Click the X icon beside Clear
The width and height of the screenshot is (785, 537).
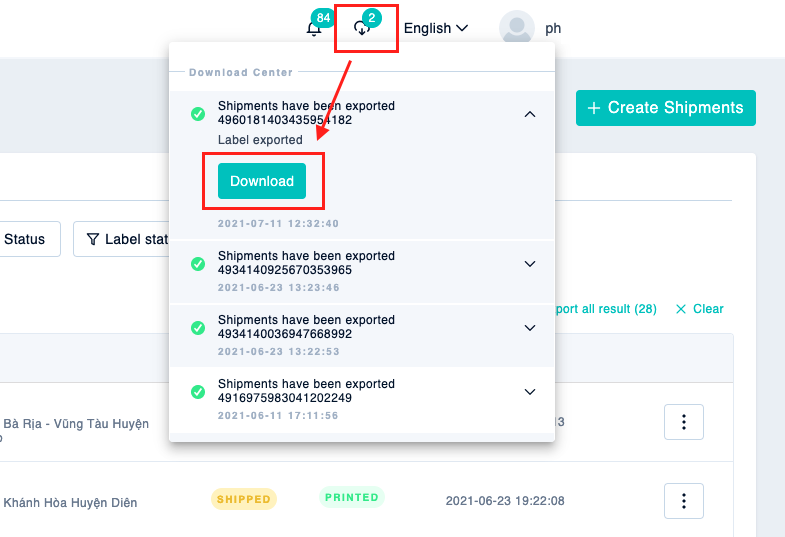pyautogui.click(x=681, y=309)
